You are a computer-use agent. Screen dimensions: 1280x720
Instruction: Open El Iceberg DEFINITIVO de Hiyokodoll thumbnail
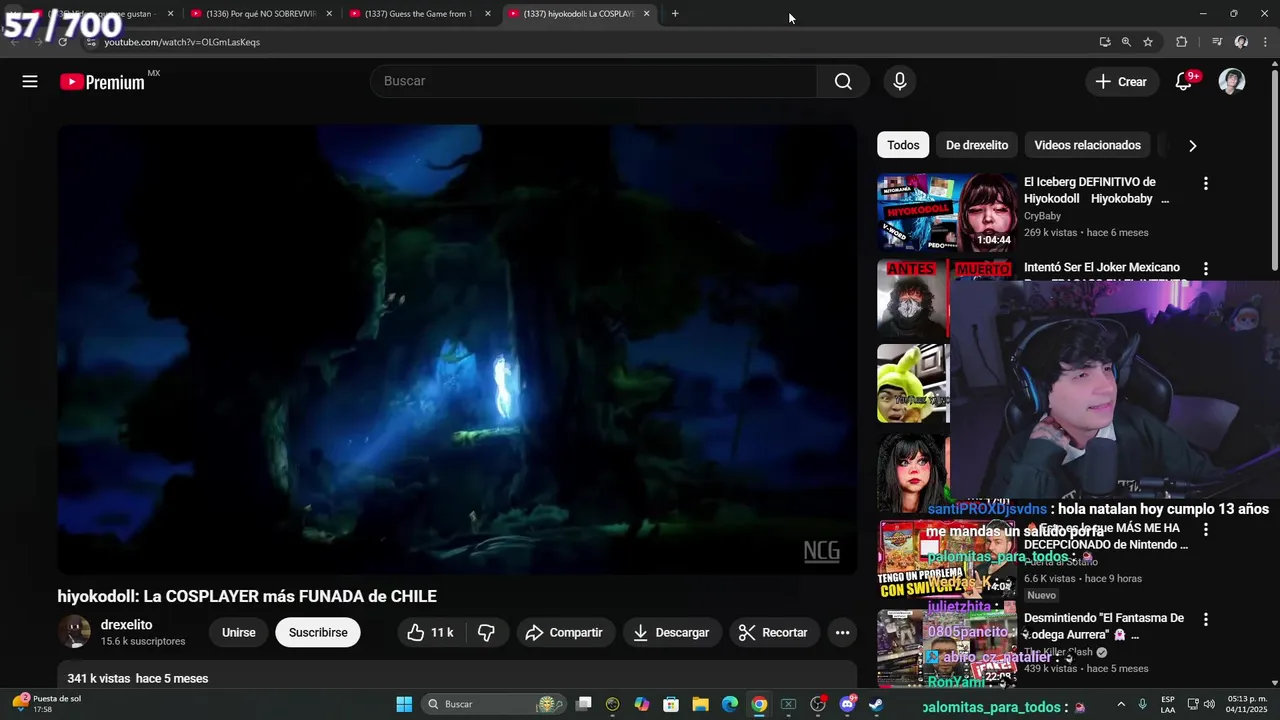tap(947, 212)
